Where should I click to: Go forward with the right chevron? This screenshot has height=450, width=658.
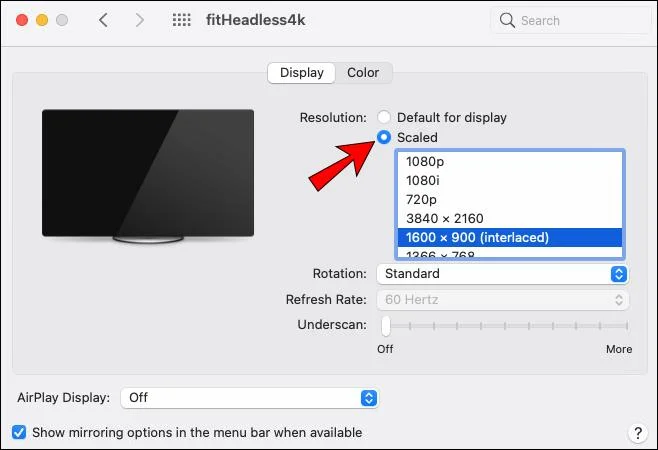140,20
